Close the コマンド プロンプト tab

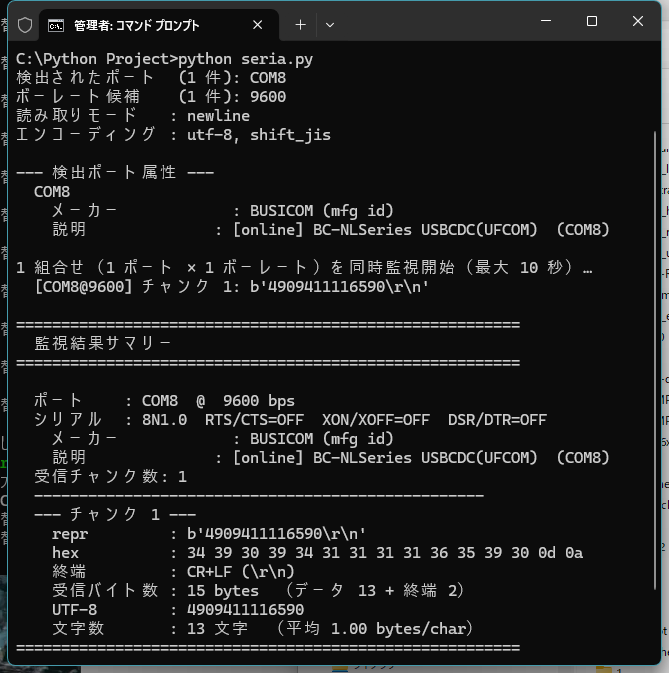257,25
